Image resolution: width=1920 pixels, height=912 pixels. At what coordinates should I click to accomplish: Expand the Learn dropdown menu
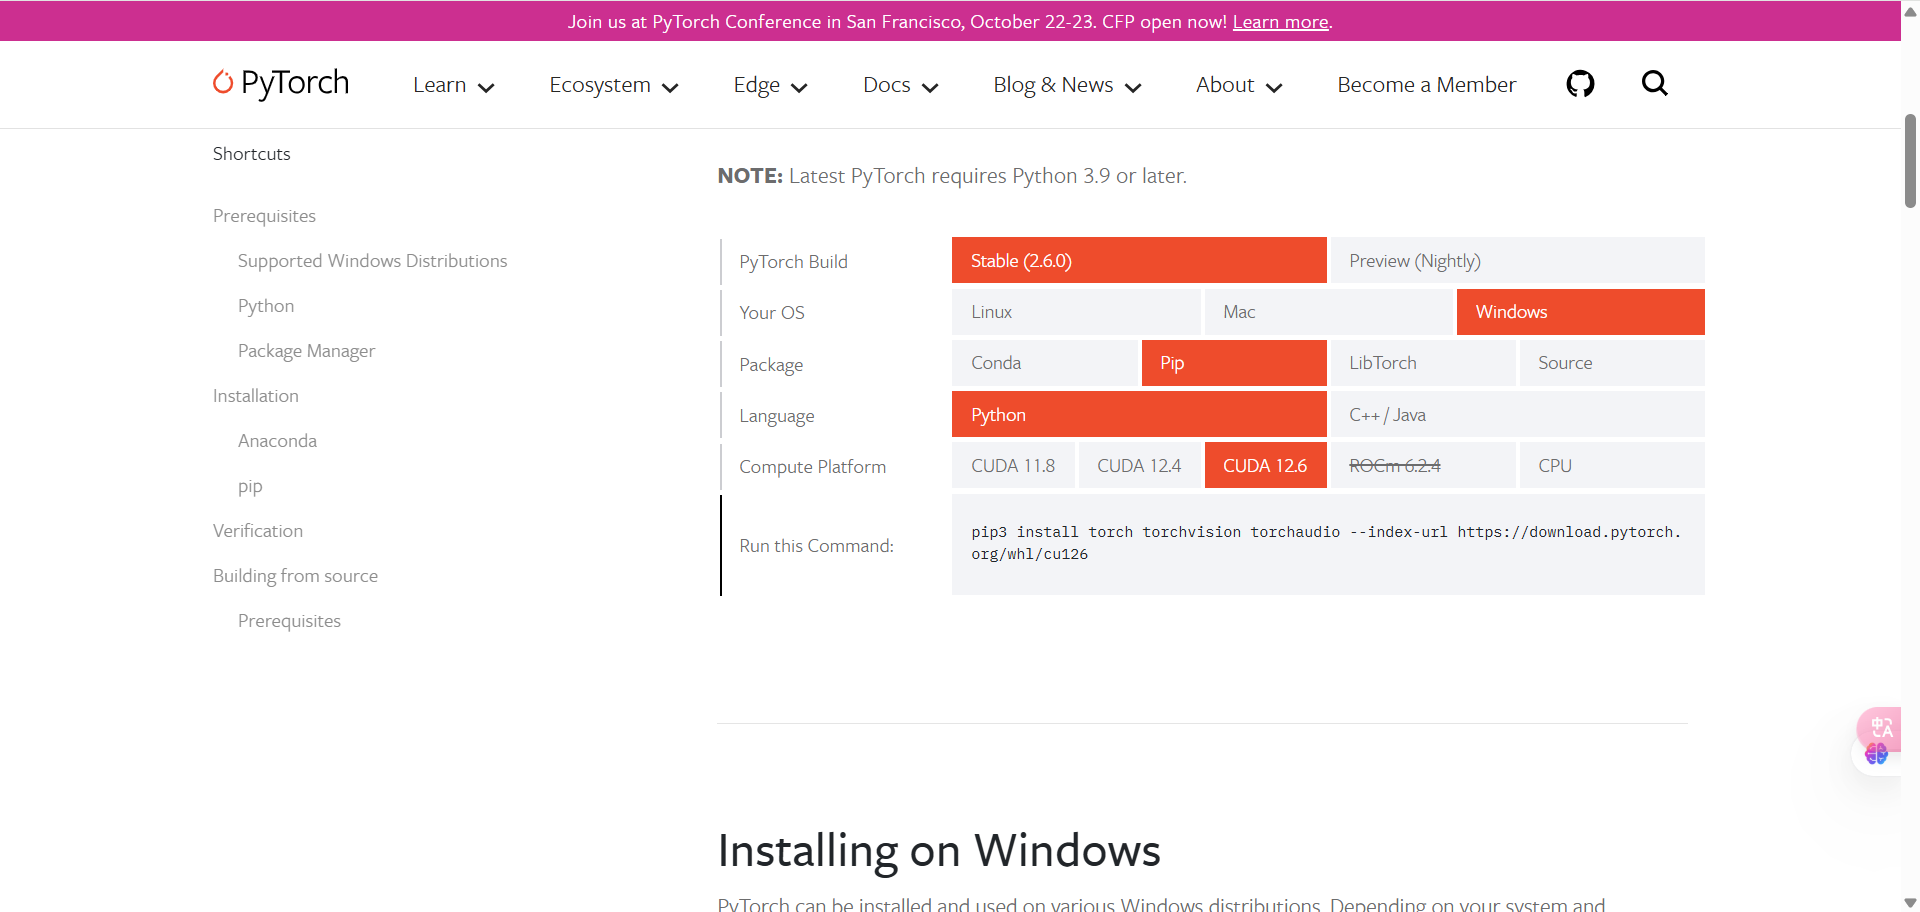pos(454,85)
